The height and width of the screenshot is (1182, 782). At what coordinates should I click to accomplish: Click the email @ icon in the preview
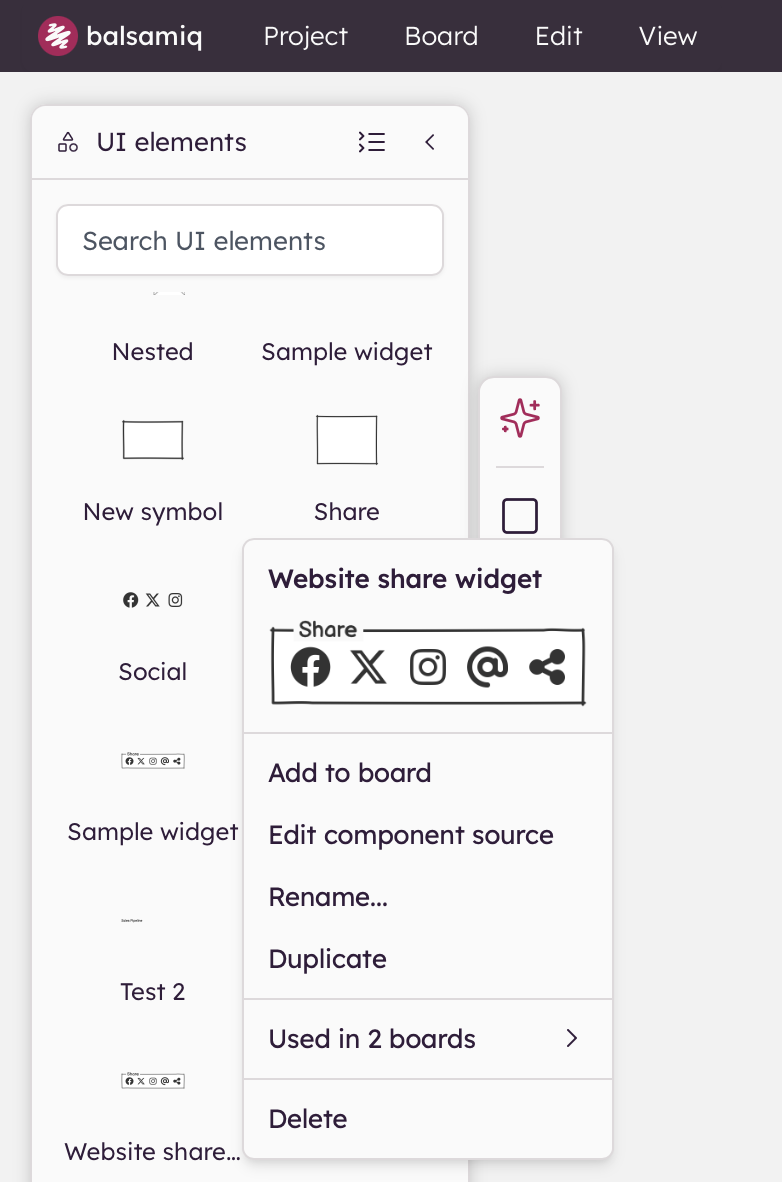487,666
